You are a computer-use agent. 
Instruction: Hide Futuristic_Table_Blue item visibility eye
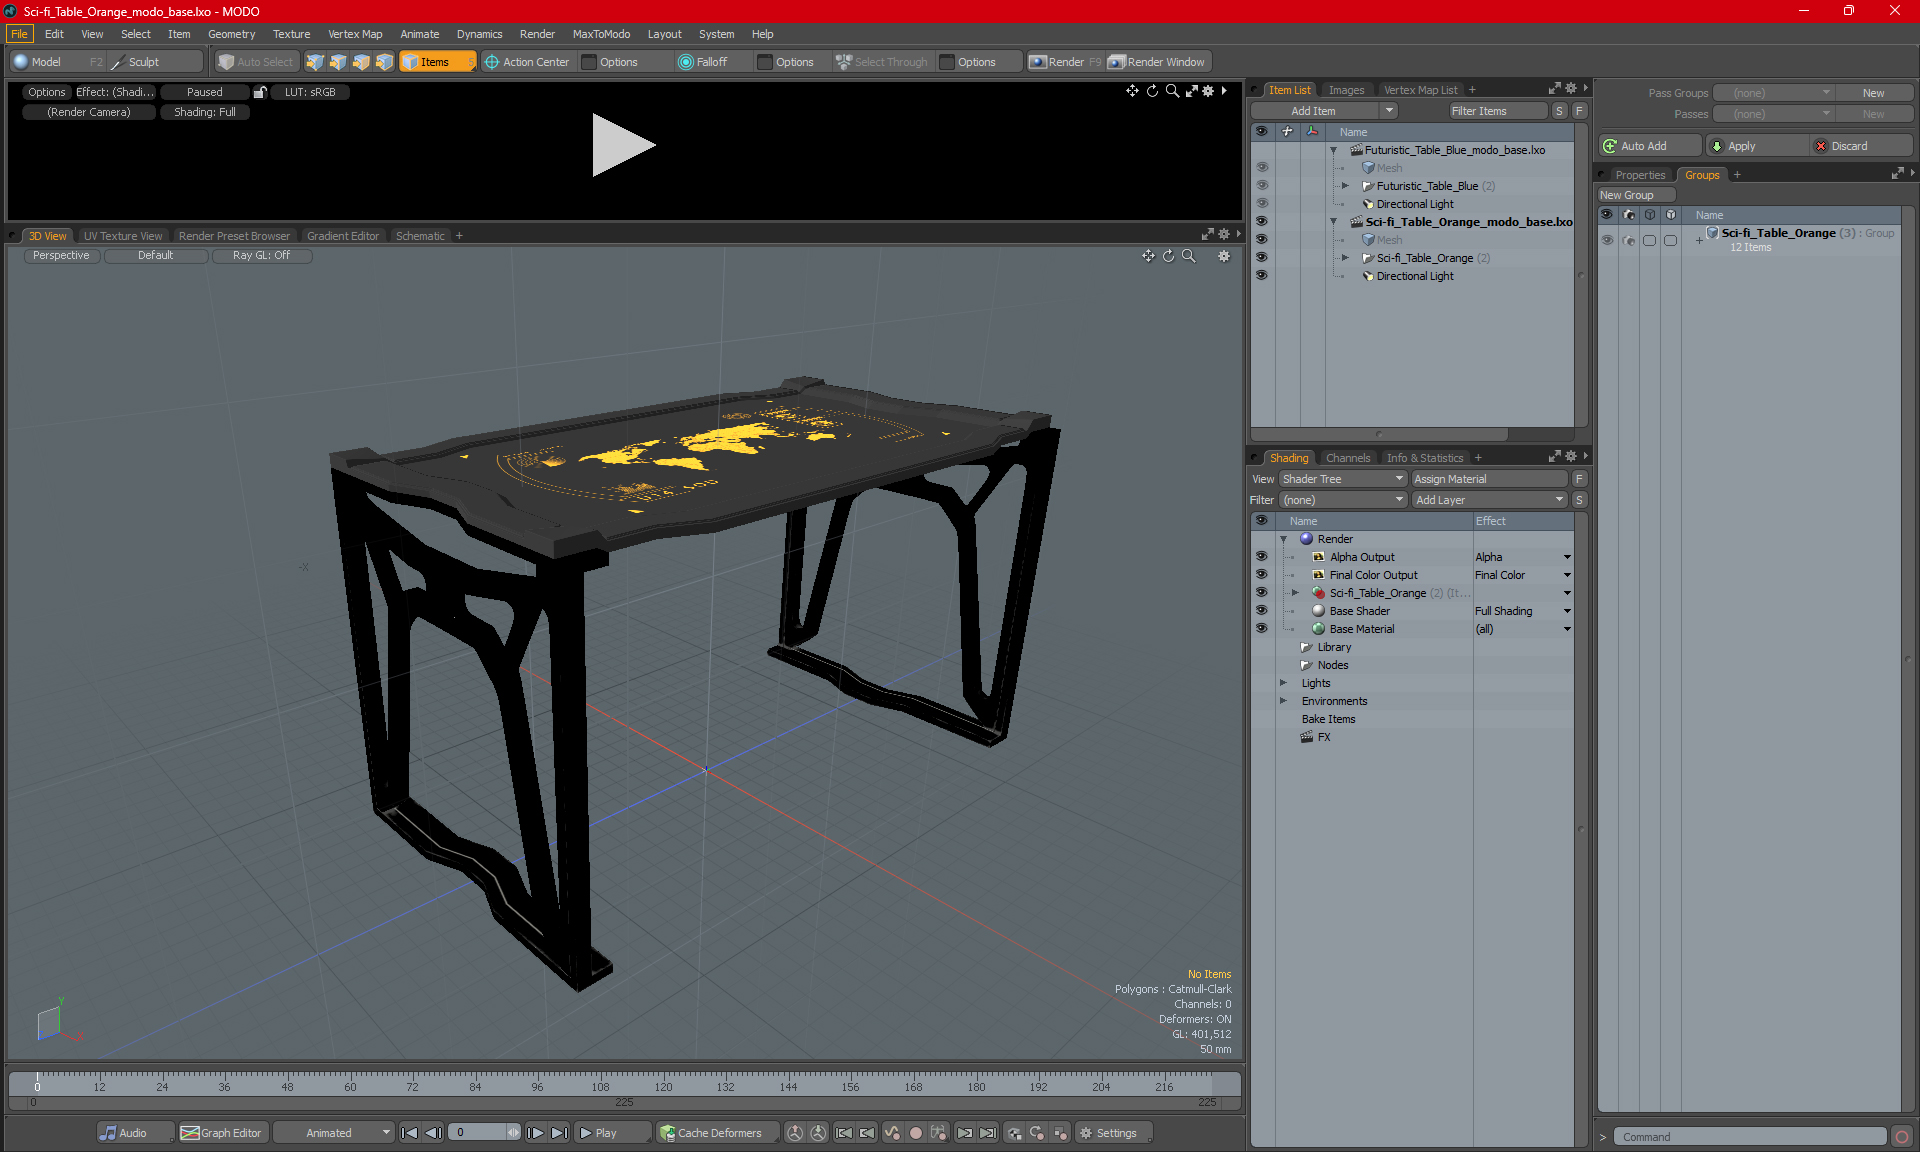1262,186
